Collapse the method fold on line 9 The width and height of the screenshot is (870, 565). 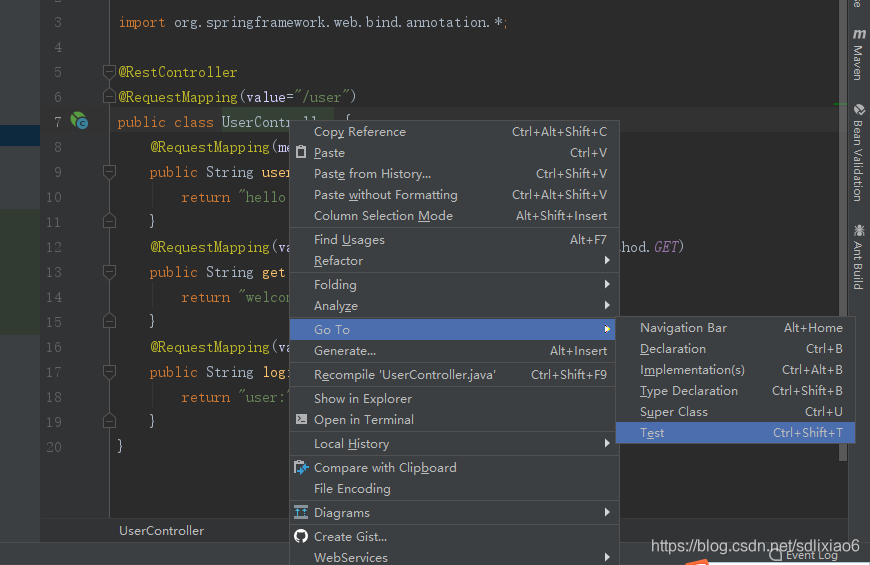coord(109,171)
